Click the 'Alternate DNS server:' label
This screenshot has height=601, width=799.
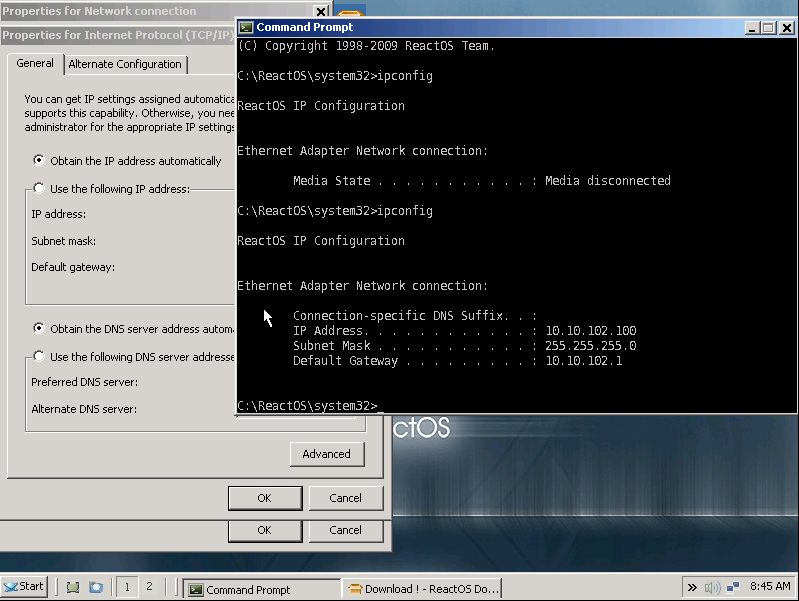(84, 409)
